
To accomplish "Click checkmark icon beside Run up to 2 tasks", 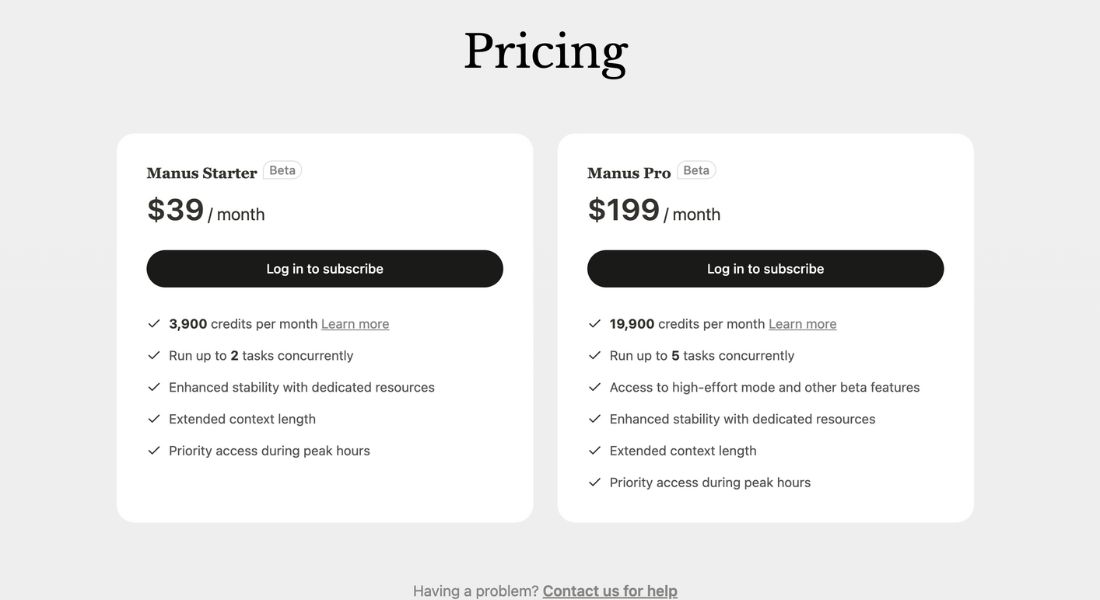I will click(154, 355).
